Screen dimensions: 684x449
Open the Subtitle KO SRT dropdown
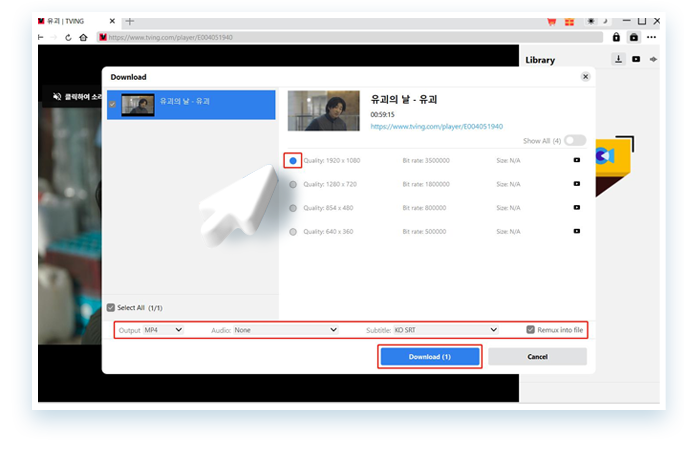(x=445, y=330)
